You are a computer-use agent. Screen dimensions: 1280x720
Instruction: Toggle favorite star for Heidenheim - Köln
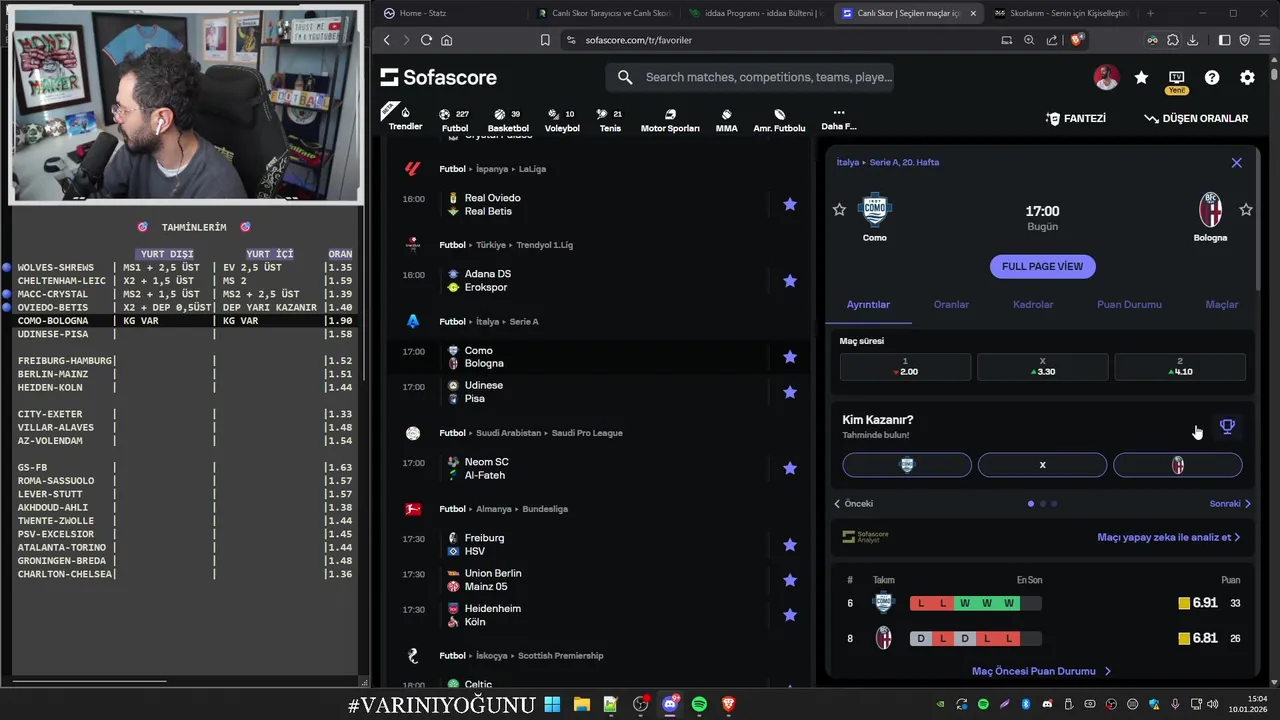pyautogui.click(x=790, y=615)
